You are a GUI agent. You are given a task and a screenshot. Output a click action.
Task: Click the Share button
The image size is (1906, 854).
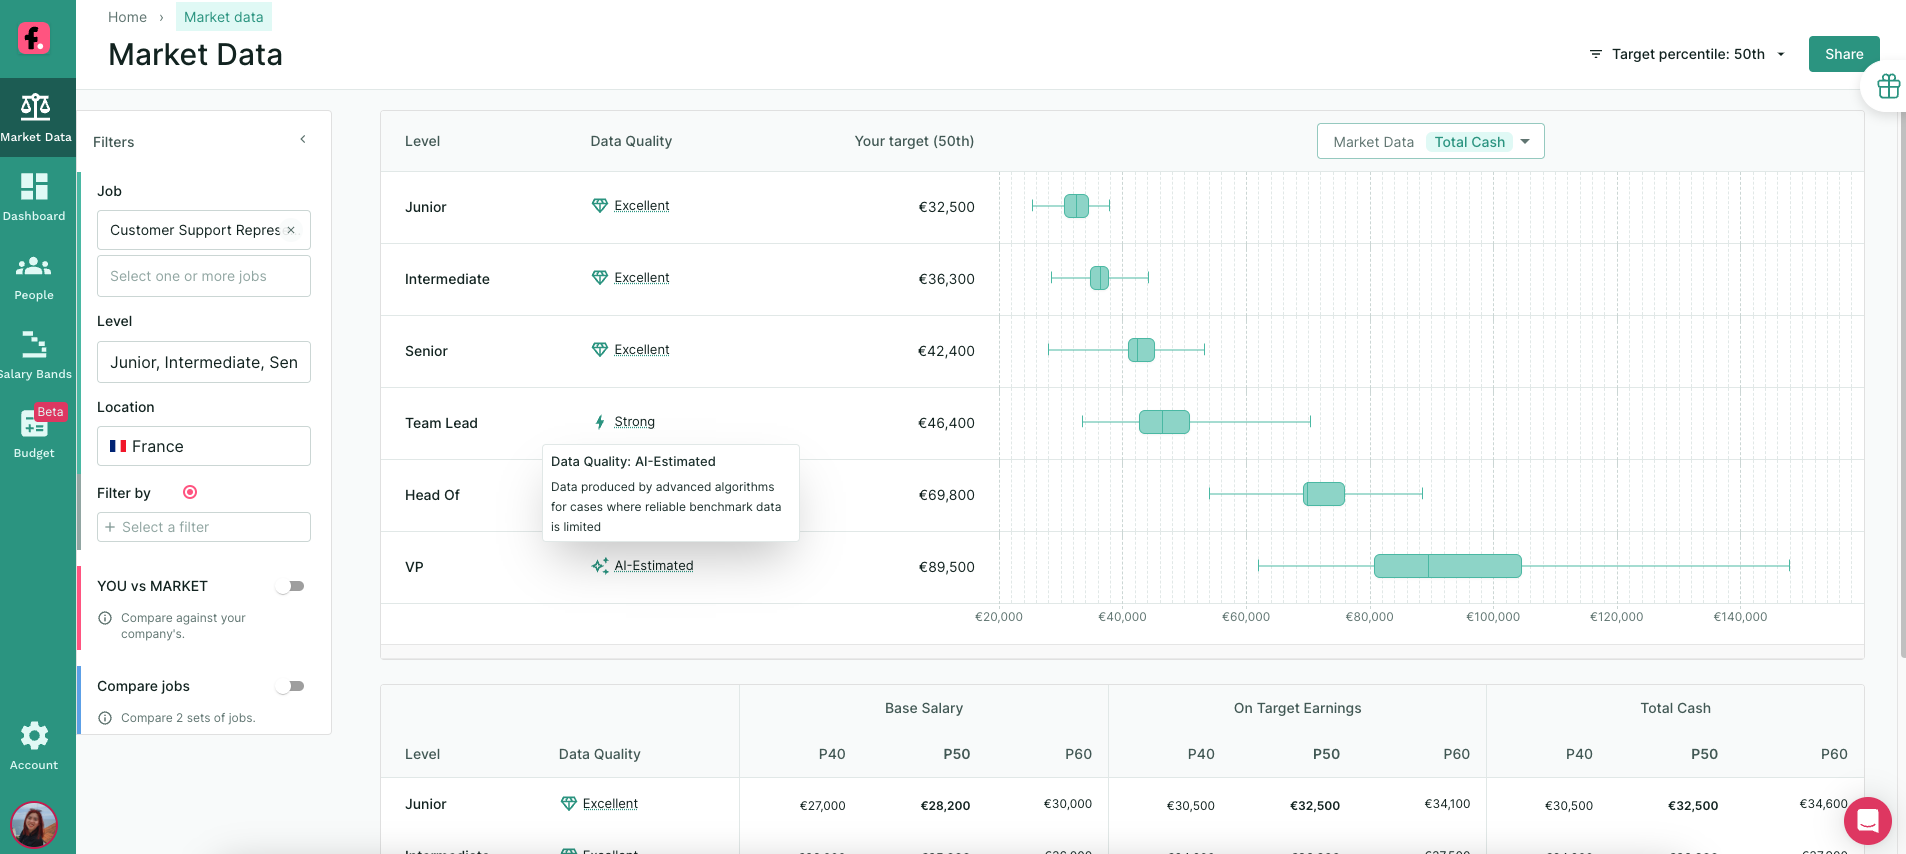point(1843,54)
